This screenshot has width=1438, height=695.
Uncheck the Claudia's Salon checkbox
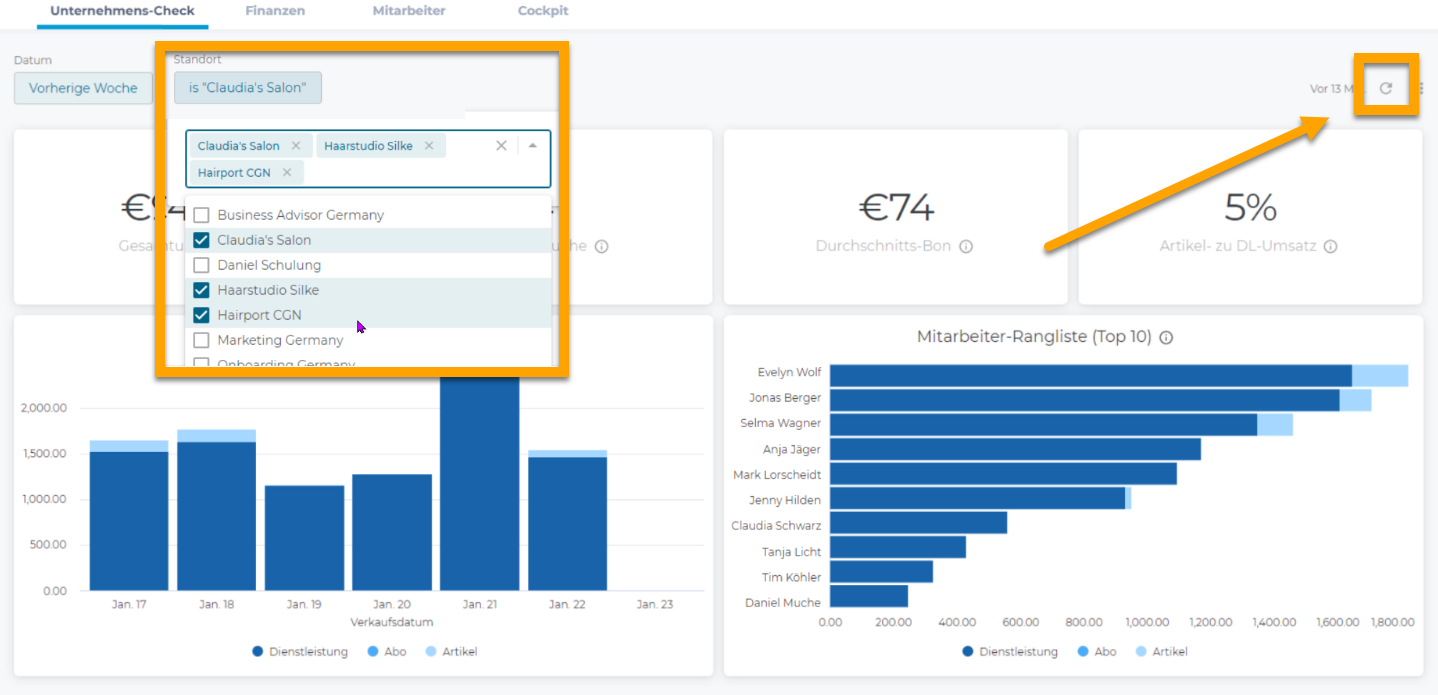(x=201, y=240)
